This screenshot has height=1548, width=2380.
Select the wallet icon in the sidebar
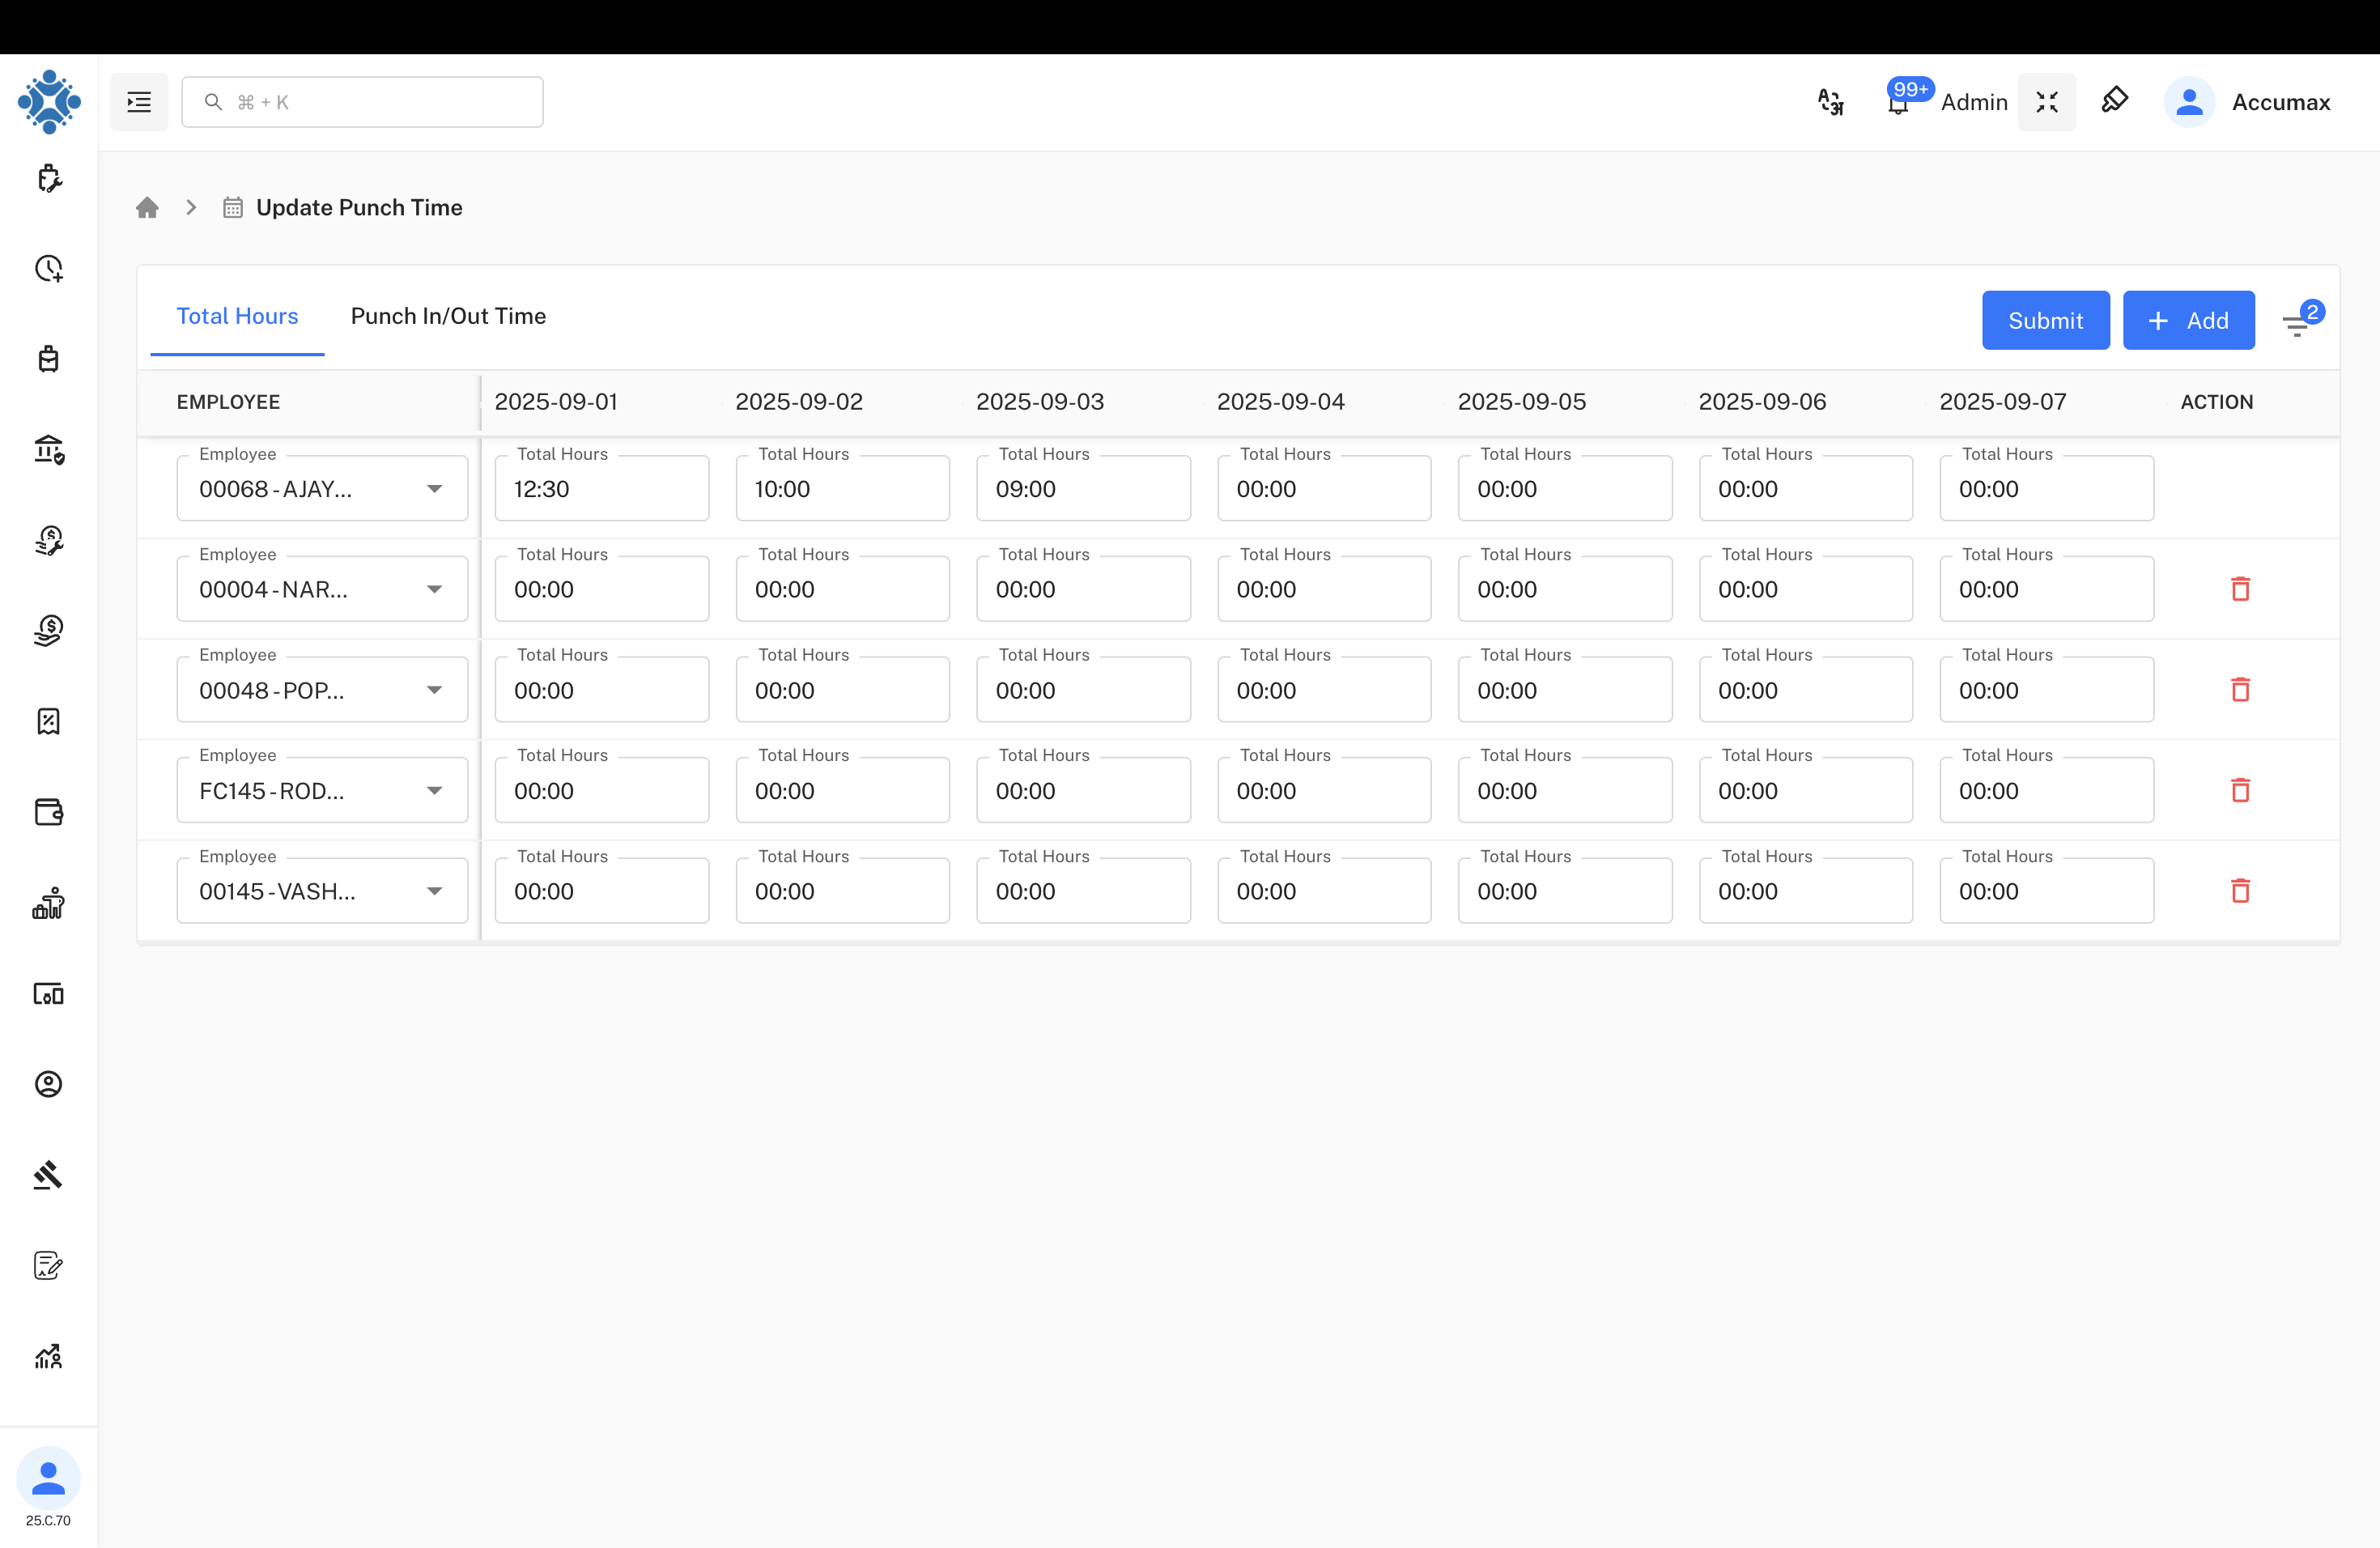[x=49, y=812]
